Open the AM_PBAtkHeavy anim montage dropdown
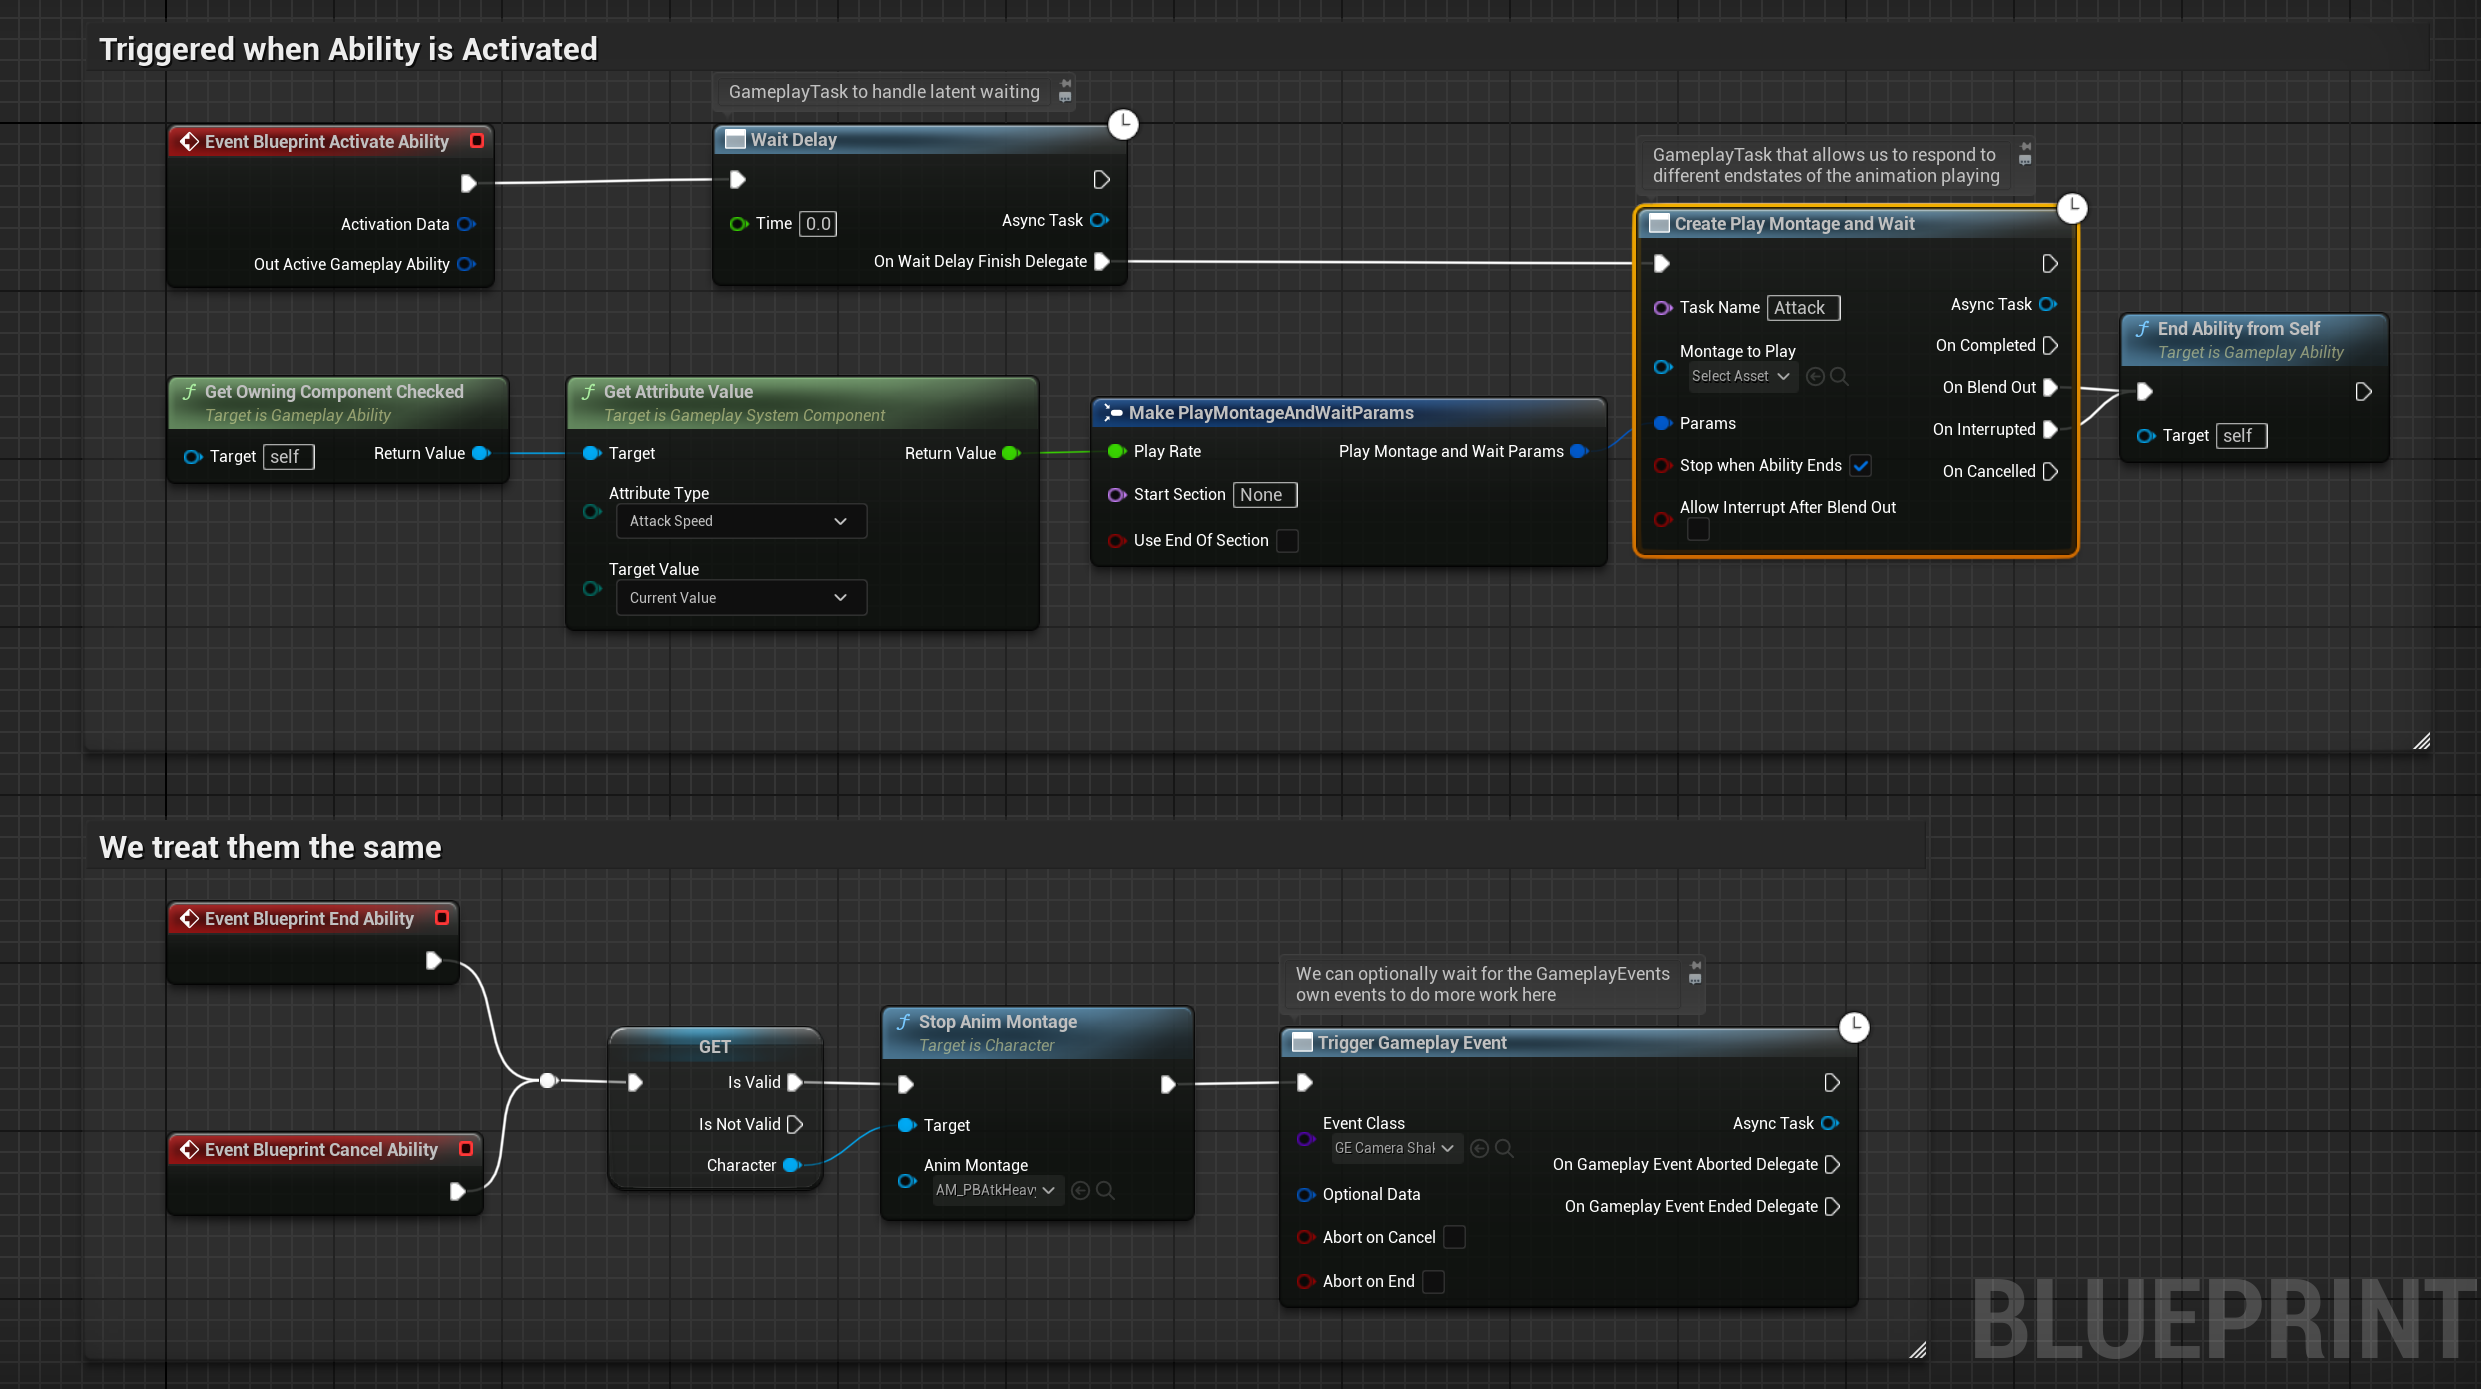Screen dimensions: 2481x1389 (x=997, y=1190)
